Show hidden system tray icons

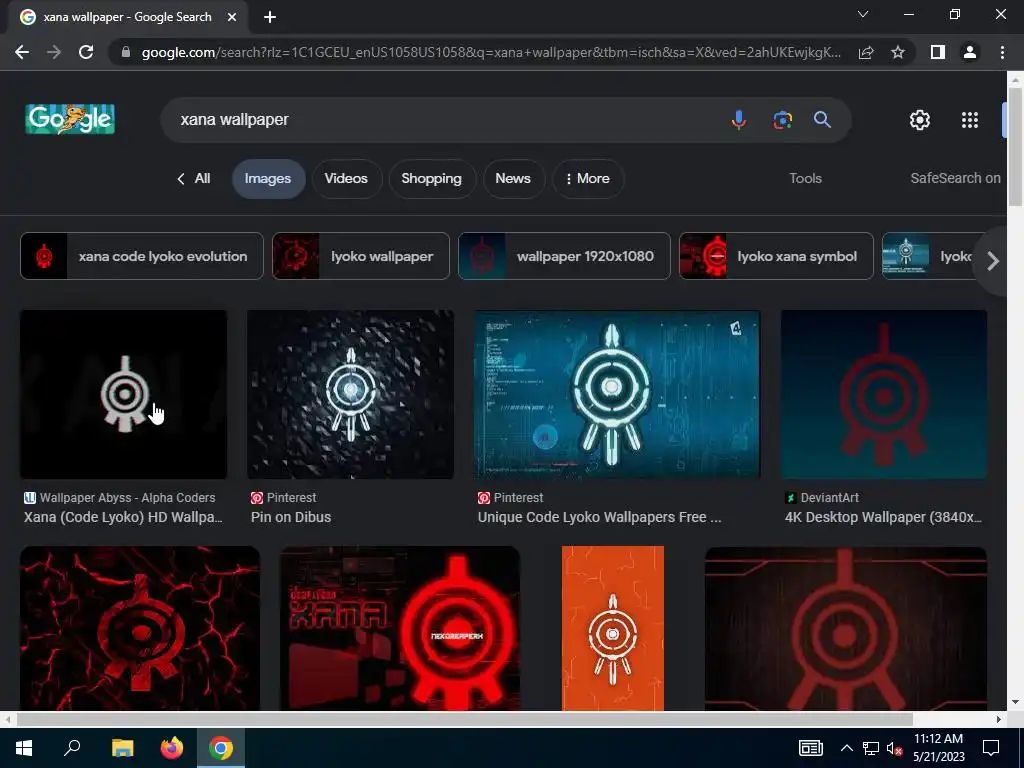click(x=846, y=748)
